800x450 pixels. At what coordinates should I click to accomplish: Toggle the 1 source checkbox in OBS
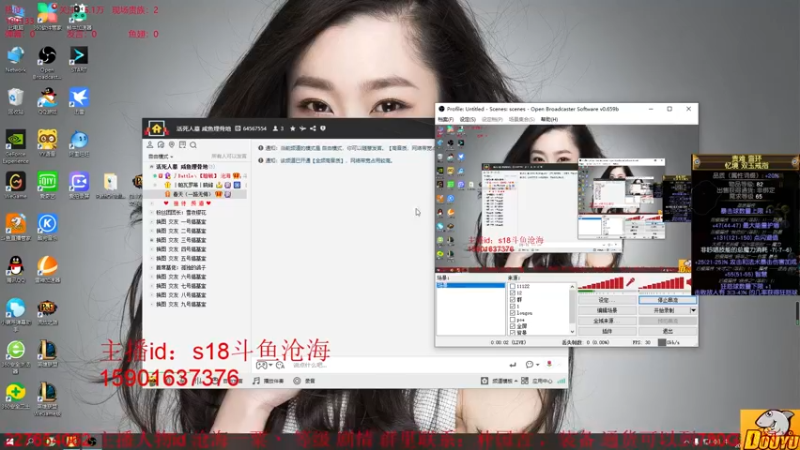click(512, 306)
